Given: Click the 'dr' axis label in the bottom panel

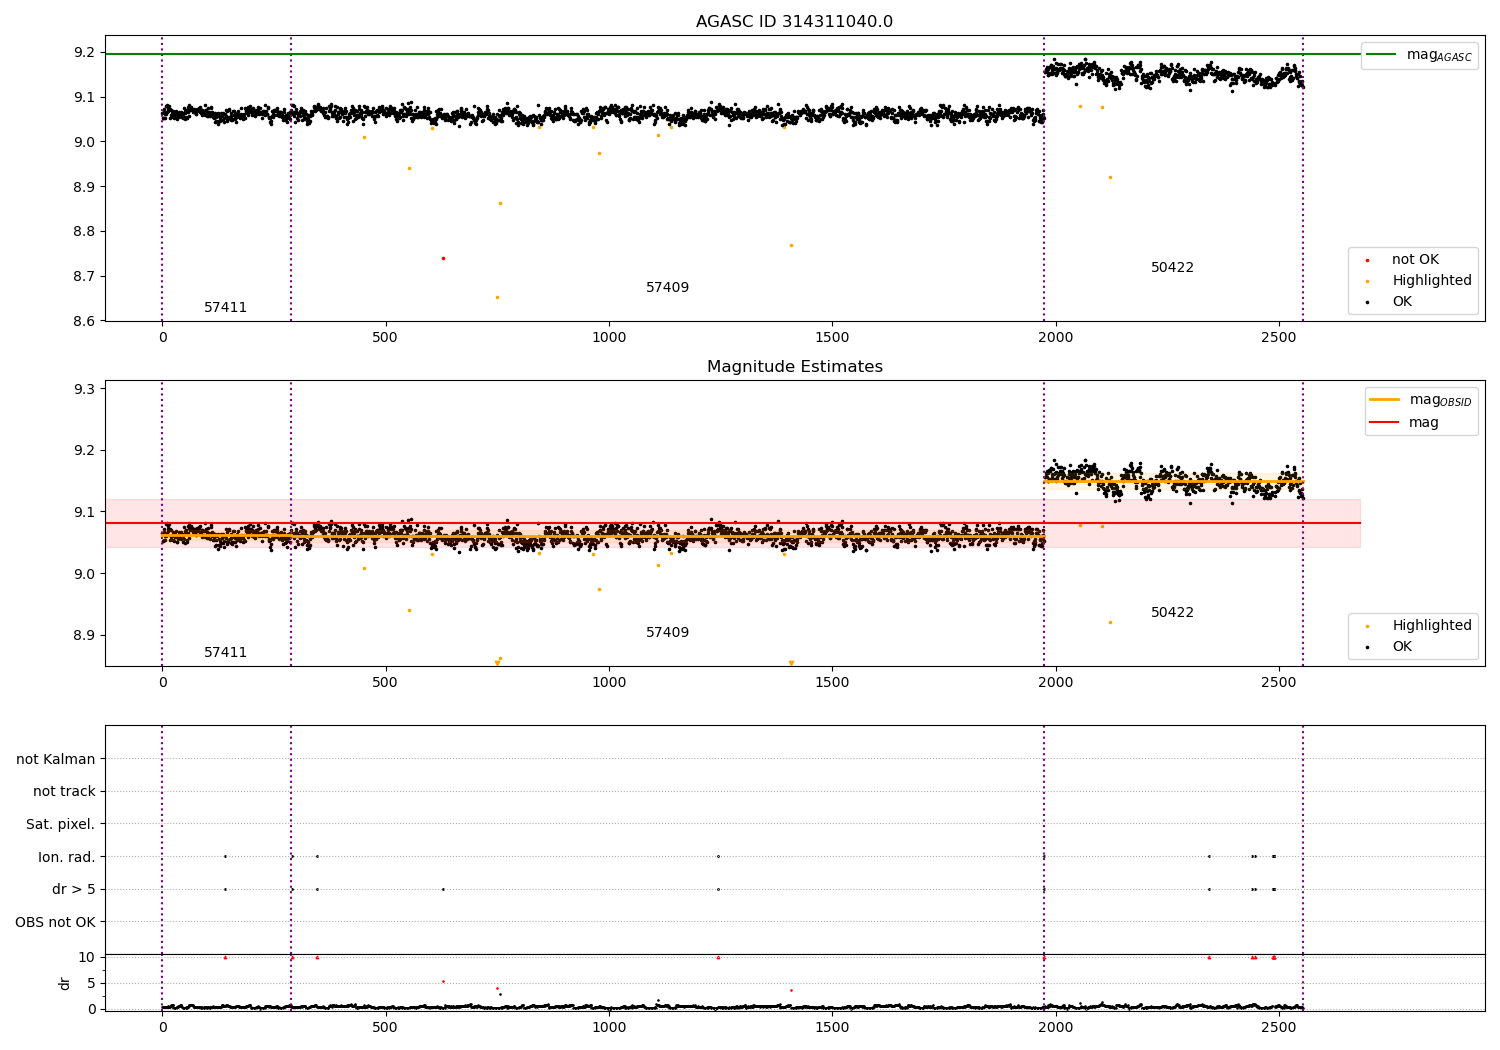Looking at the screenshot, I should tap(65, 983).
